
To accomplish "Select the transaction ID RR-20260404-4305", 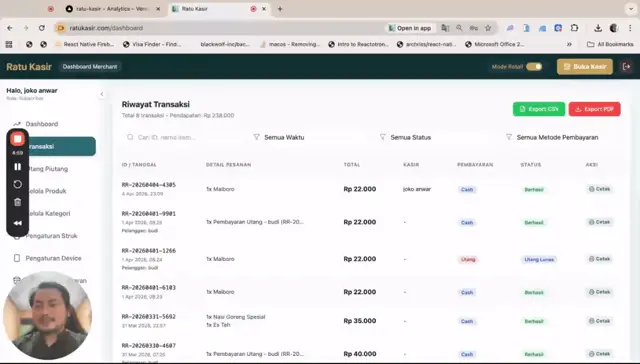I will [149, 184].
